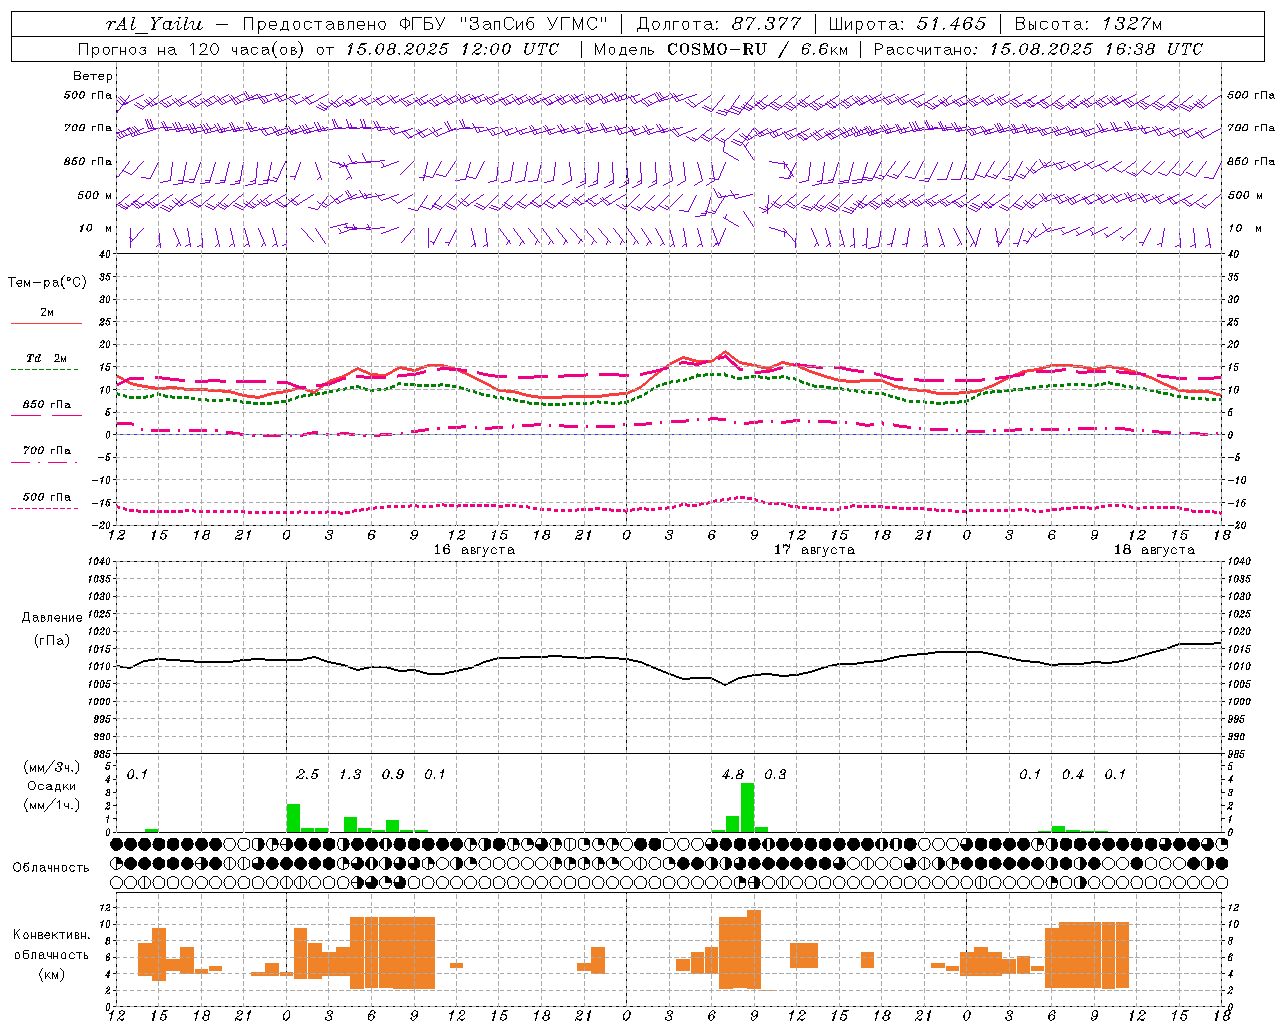This screenshot has width=1280, height=1024.
Task: Click the (мм/1ч.) unit label
Action: point(51,805)
